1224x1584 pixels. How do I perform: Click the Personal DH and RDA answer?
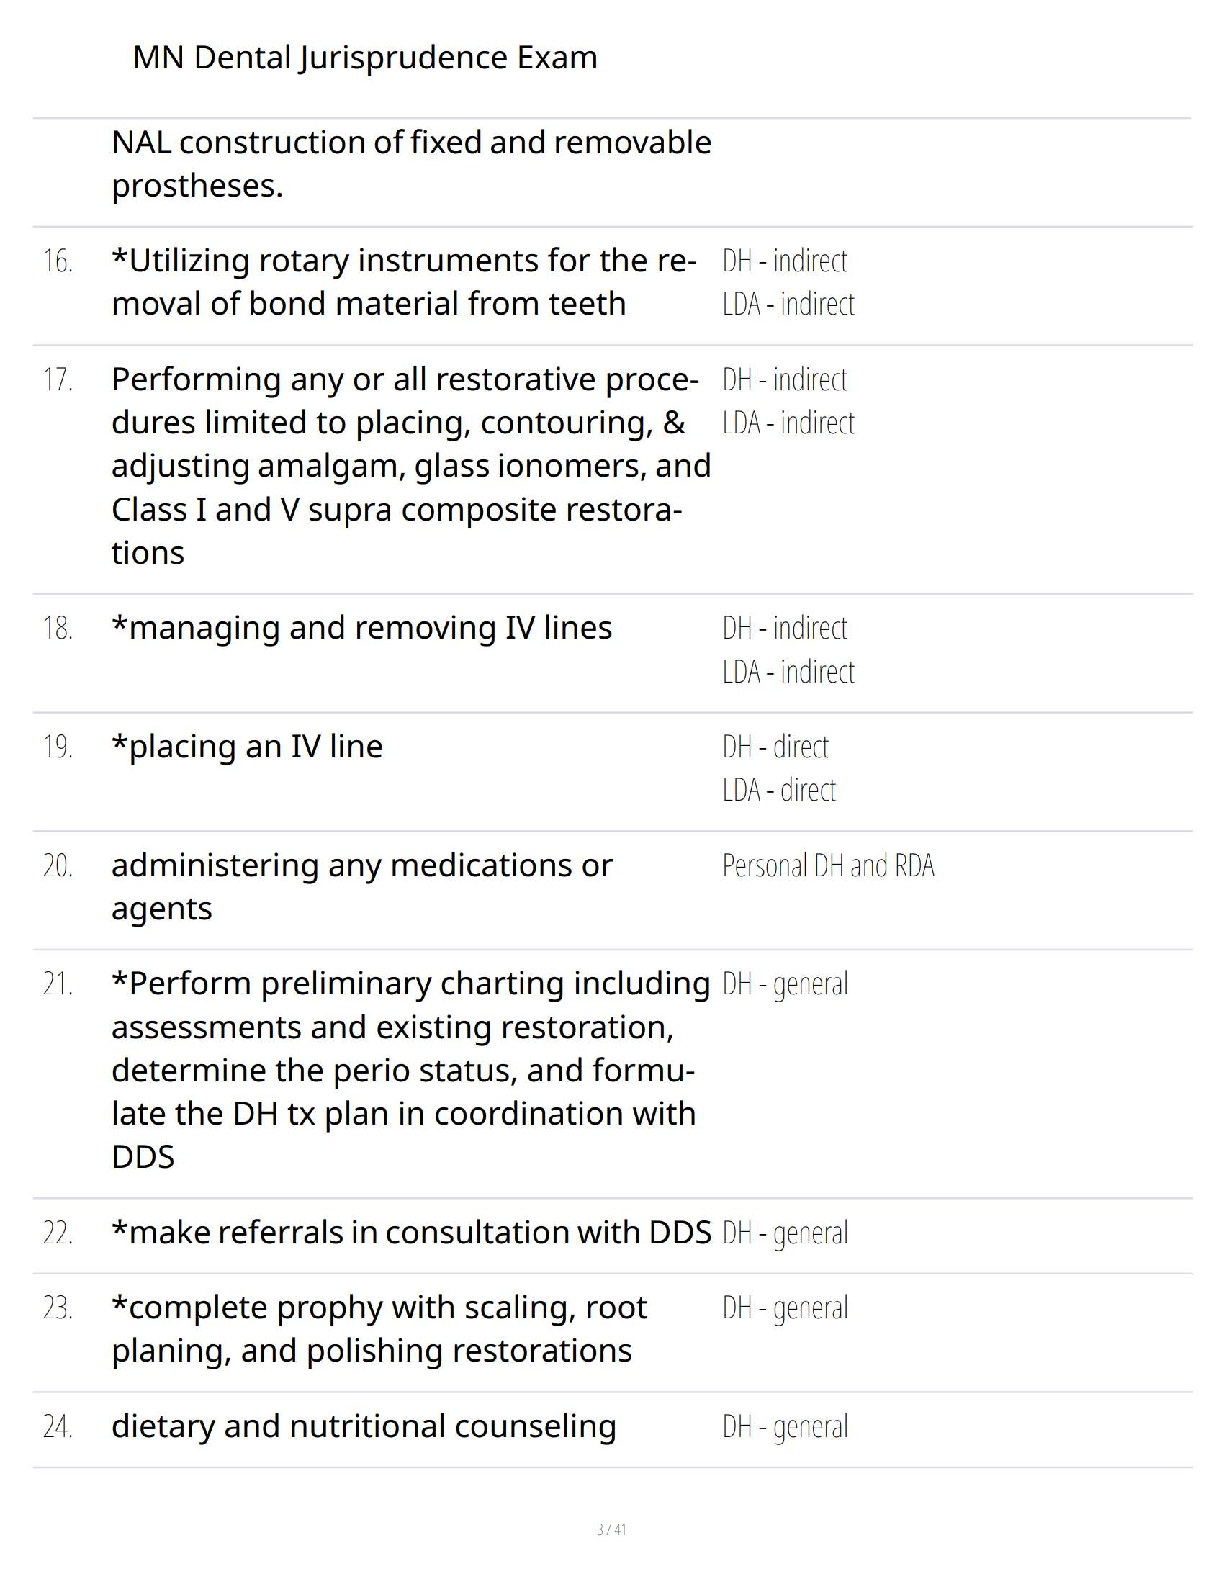[828, 866]
